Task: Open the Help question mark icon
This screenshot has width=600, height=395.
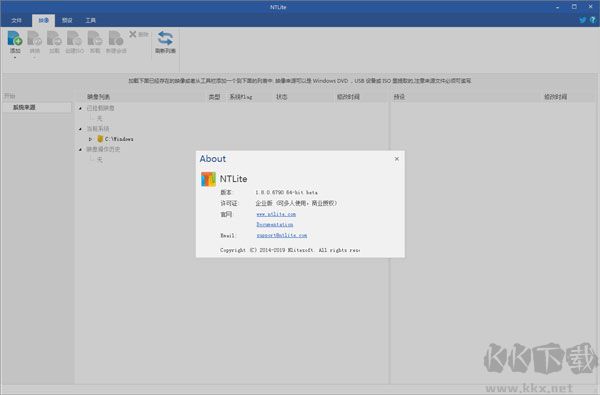Action: pyautogui.click(x=593, y=20)
